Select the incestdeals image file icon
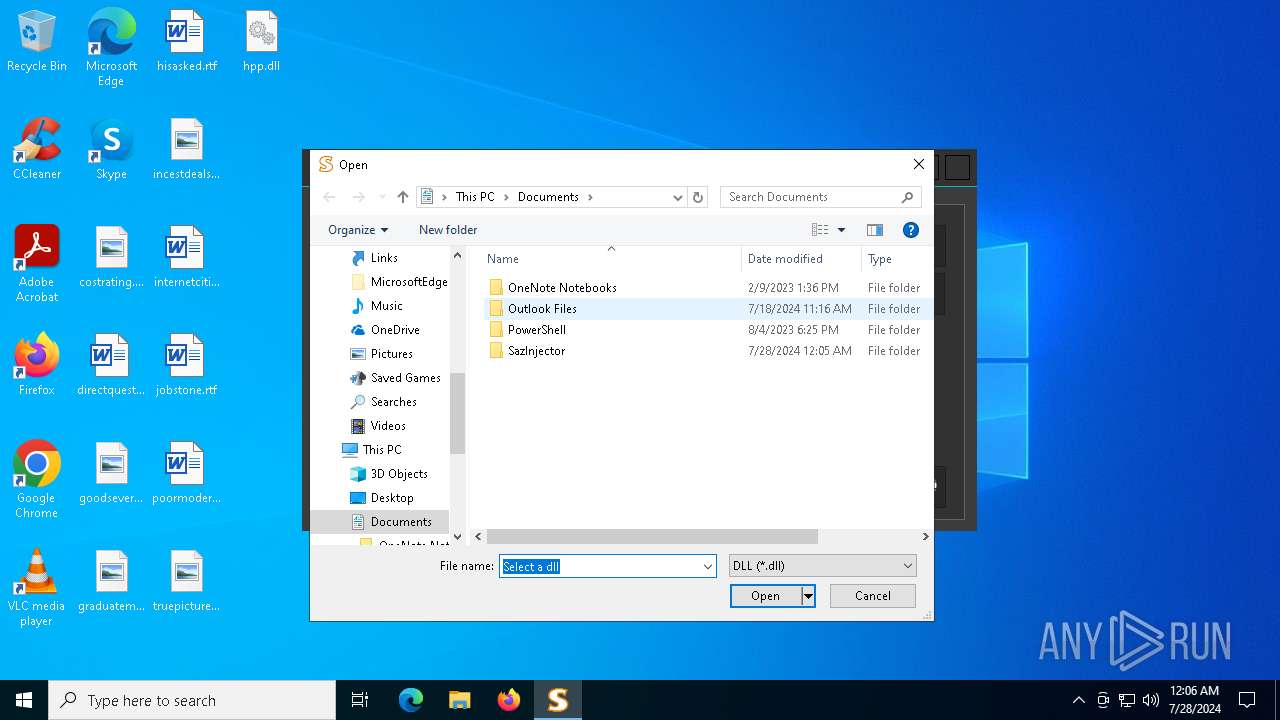Viewport: 1280px width, 720px height. pyautogui.click(x=186, y=150)
